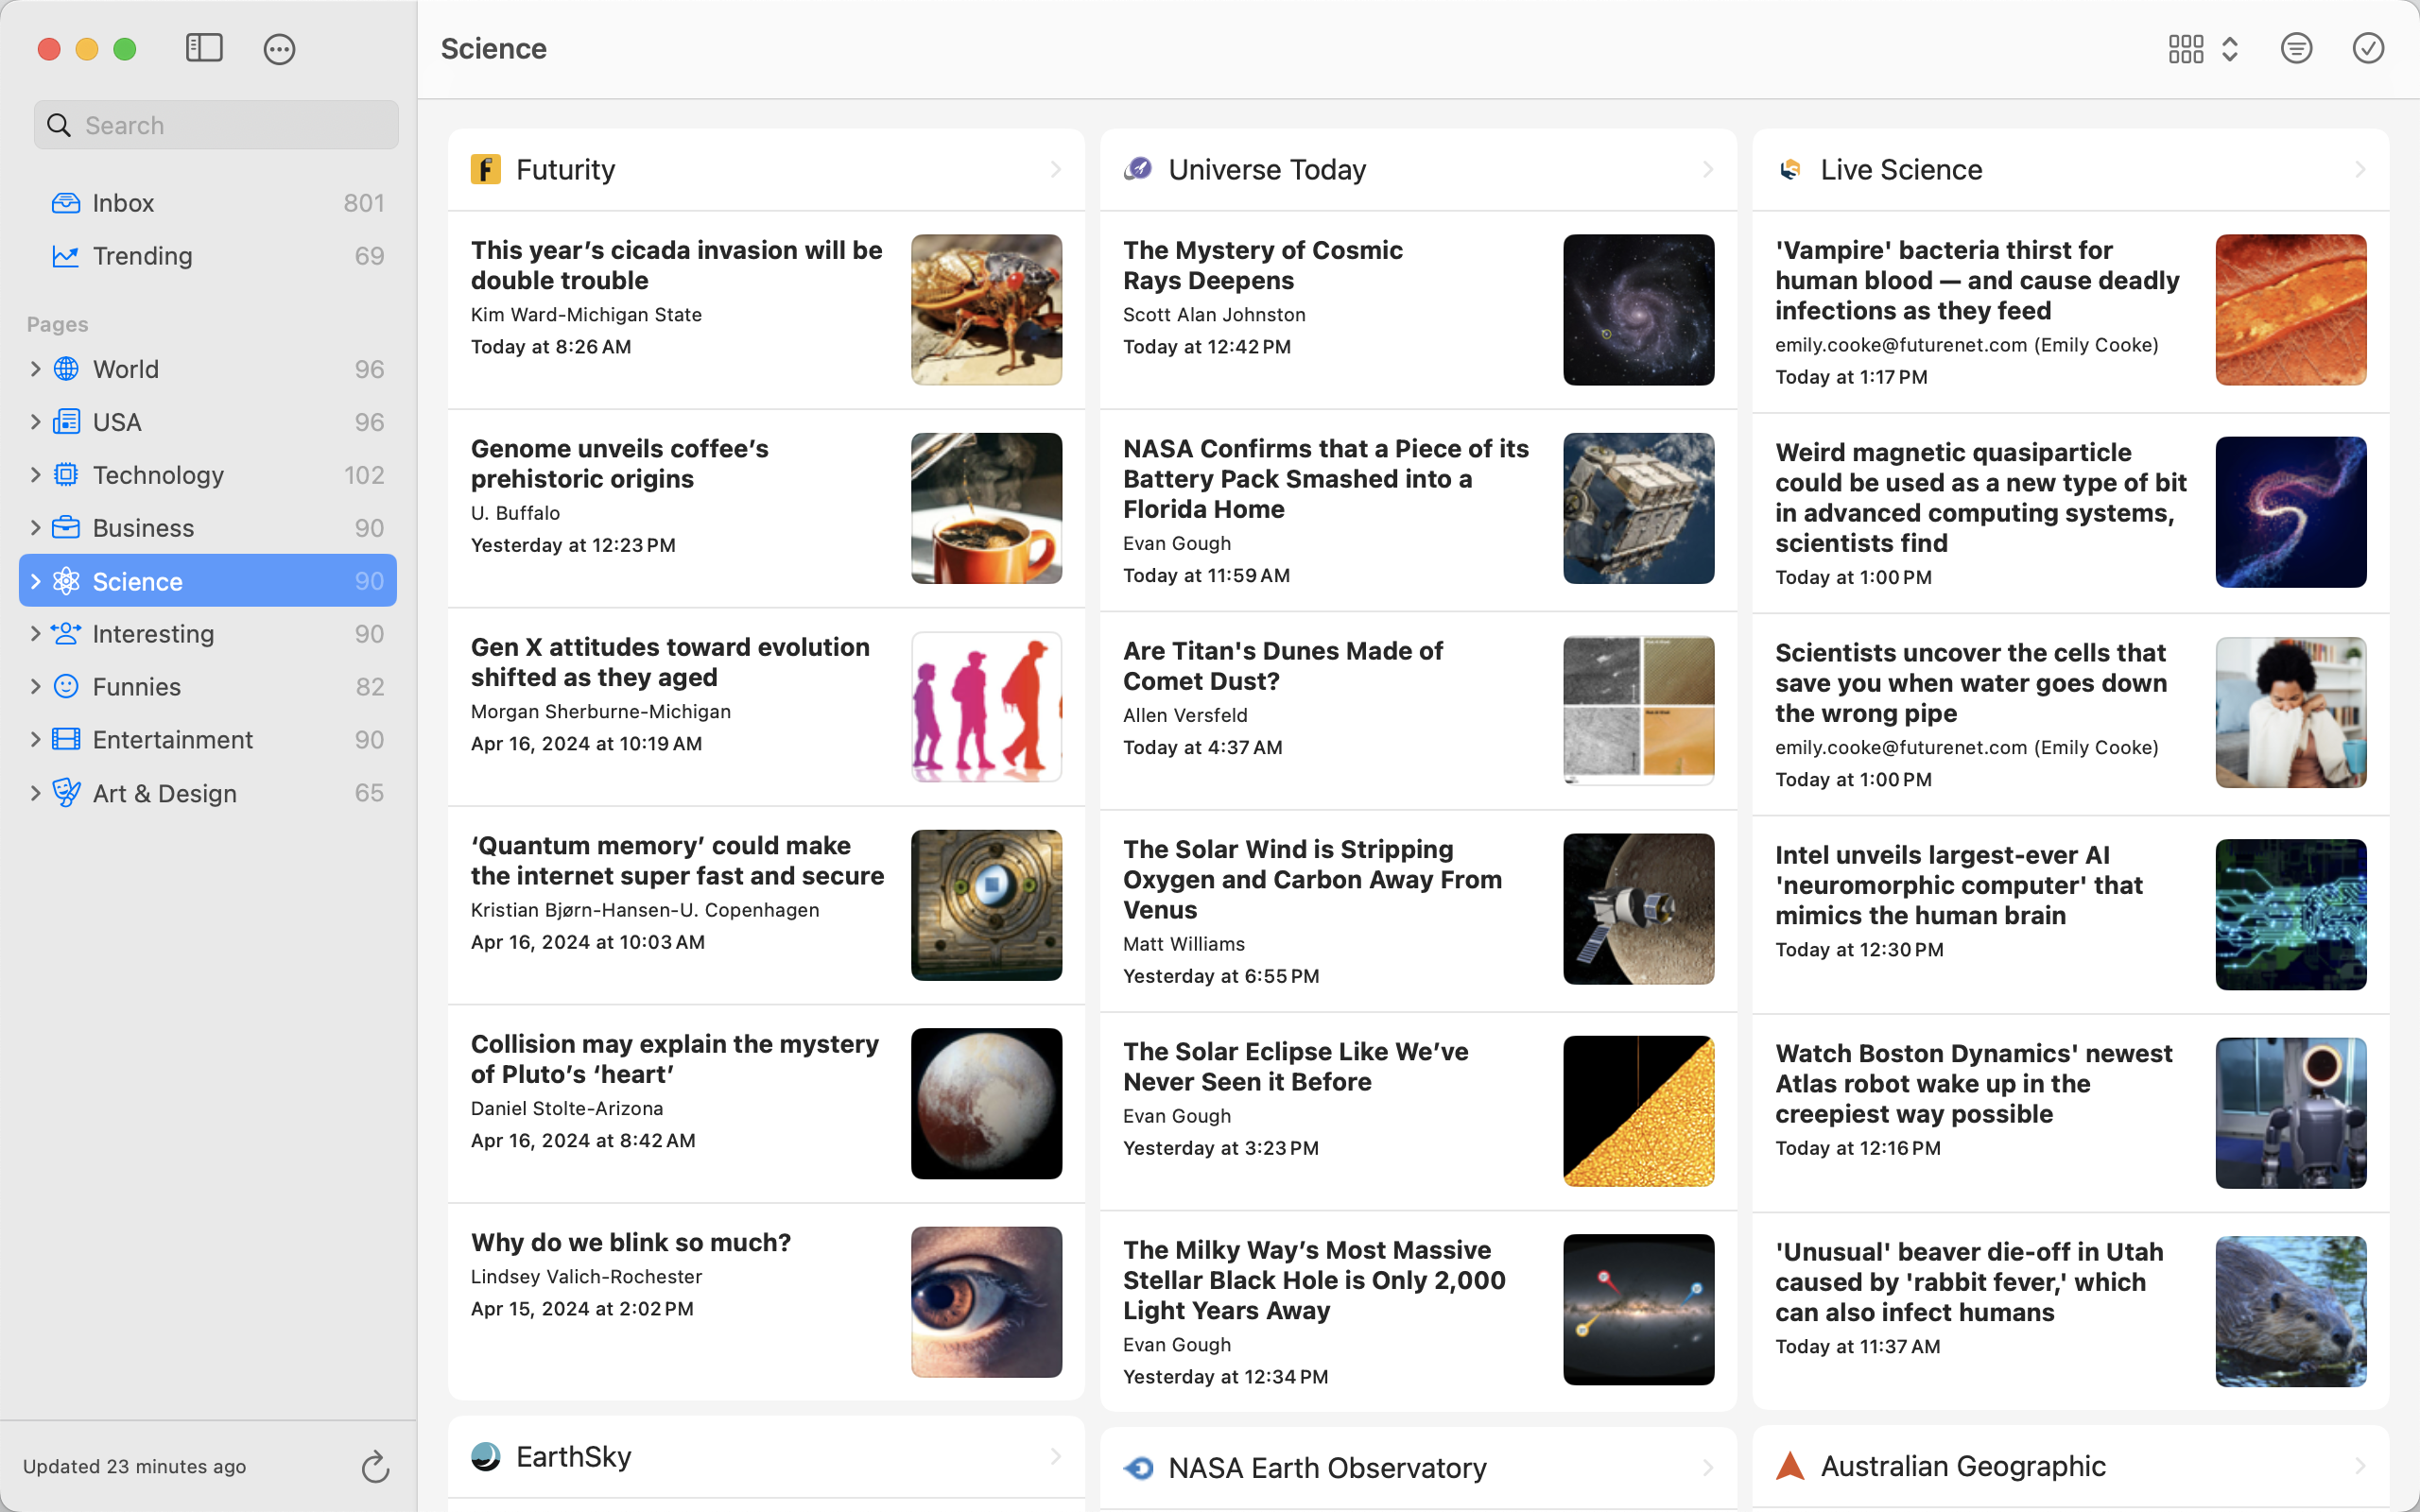Select the Entertainment film page
The width and height of the screenshot is (2420, 1512).
172,740
